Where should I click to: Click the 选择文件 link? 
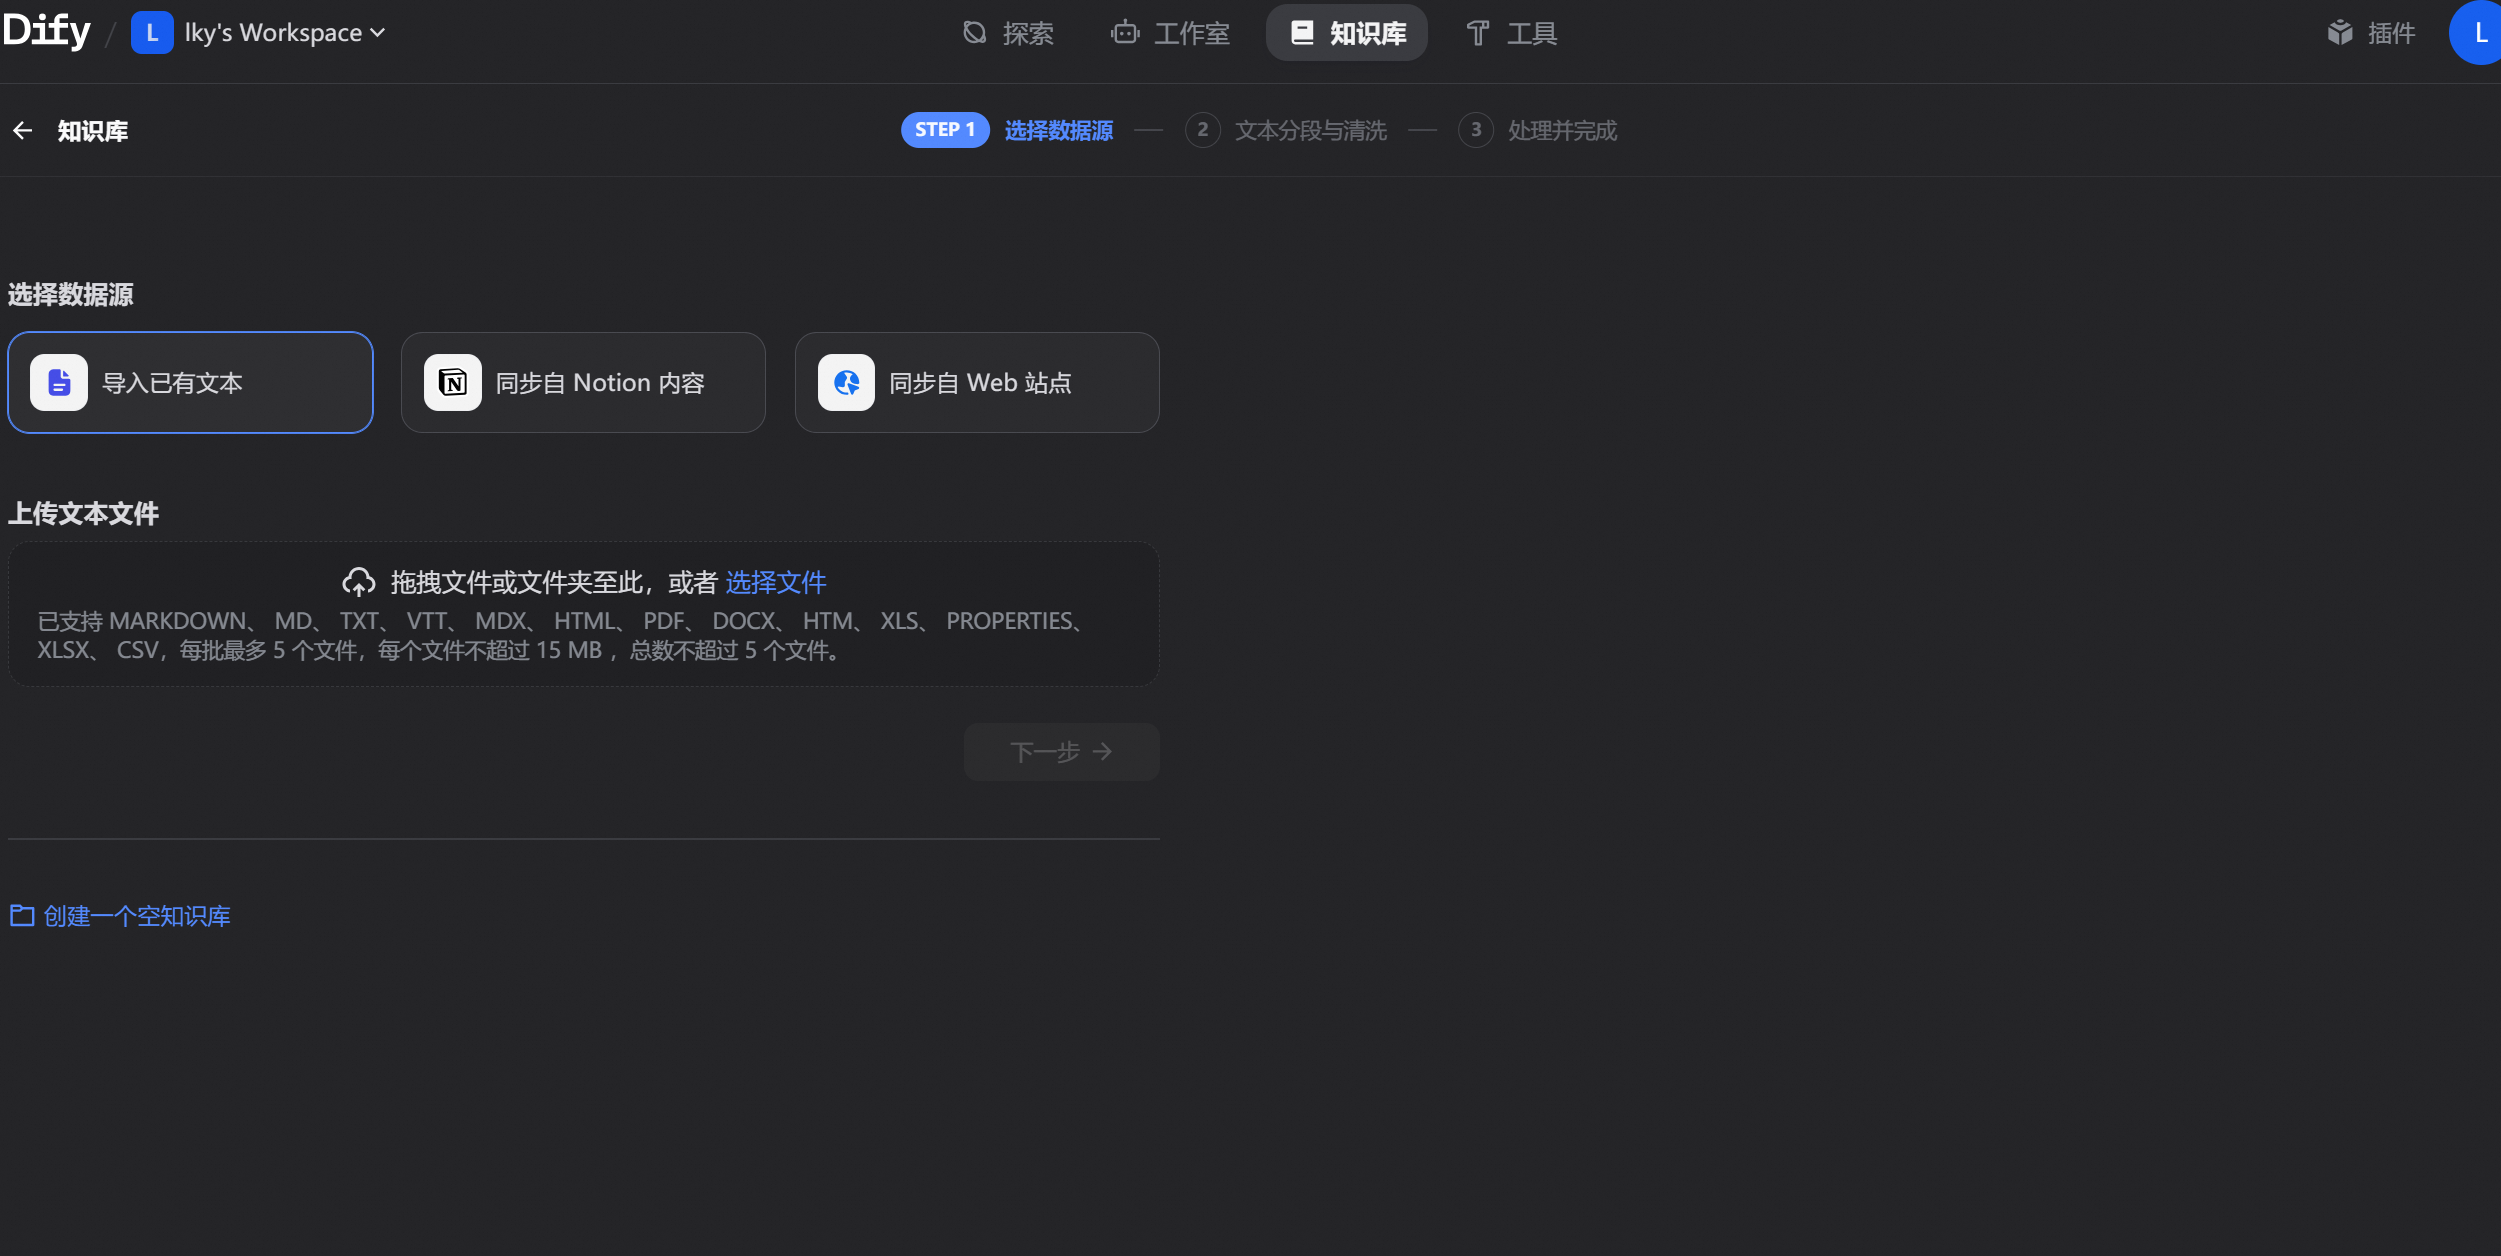click(775, 582)
